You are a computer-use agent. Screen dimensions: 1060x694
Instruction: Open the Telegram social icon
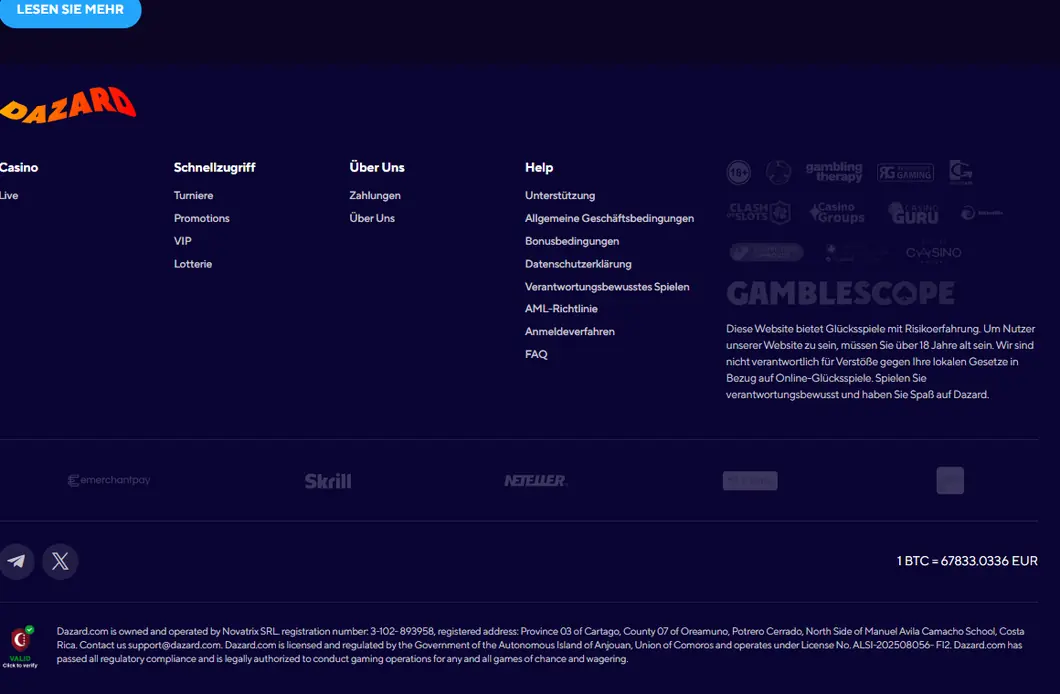coord(16,561)
